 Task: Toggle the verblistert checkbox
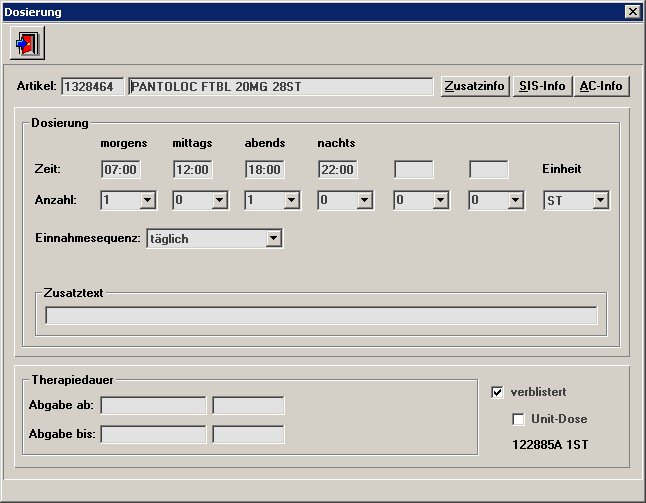(497, 392)
